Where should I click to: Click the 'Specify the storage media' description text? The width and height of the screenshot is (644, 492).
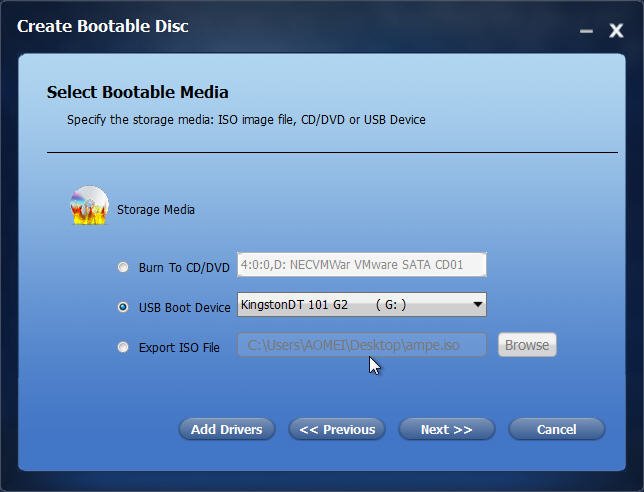point(246,120)
